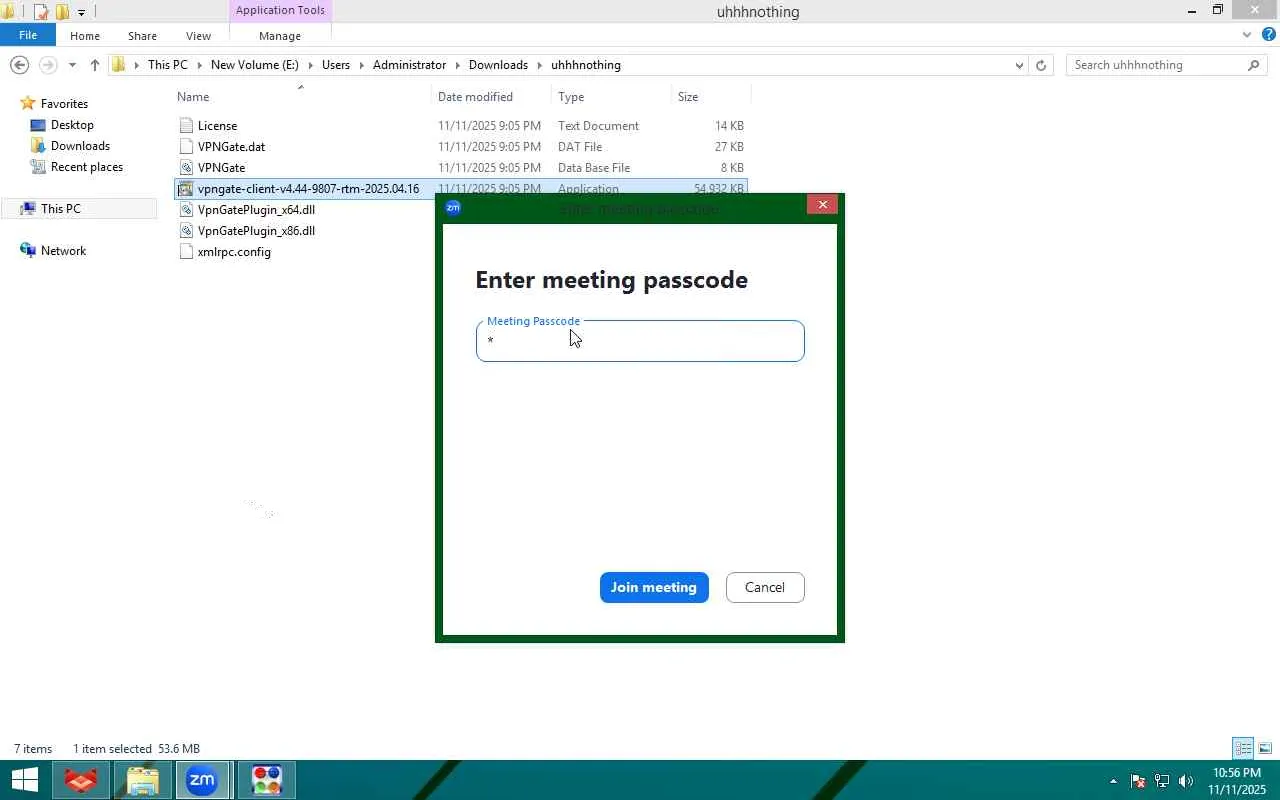Switch to Large icons view layout
This screenshot has width=1280, height=800.
click(x=1265, y=748)
